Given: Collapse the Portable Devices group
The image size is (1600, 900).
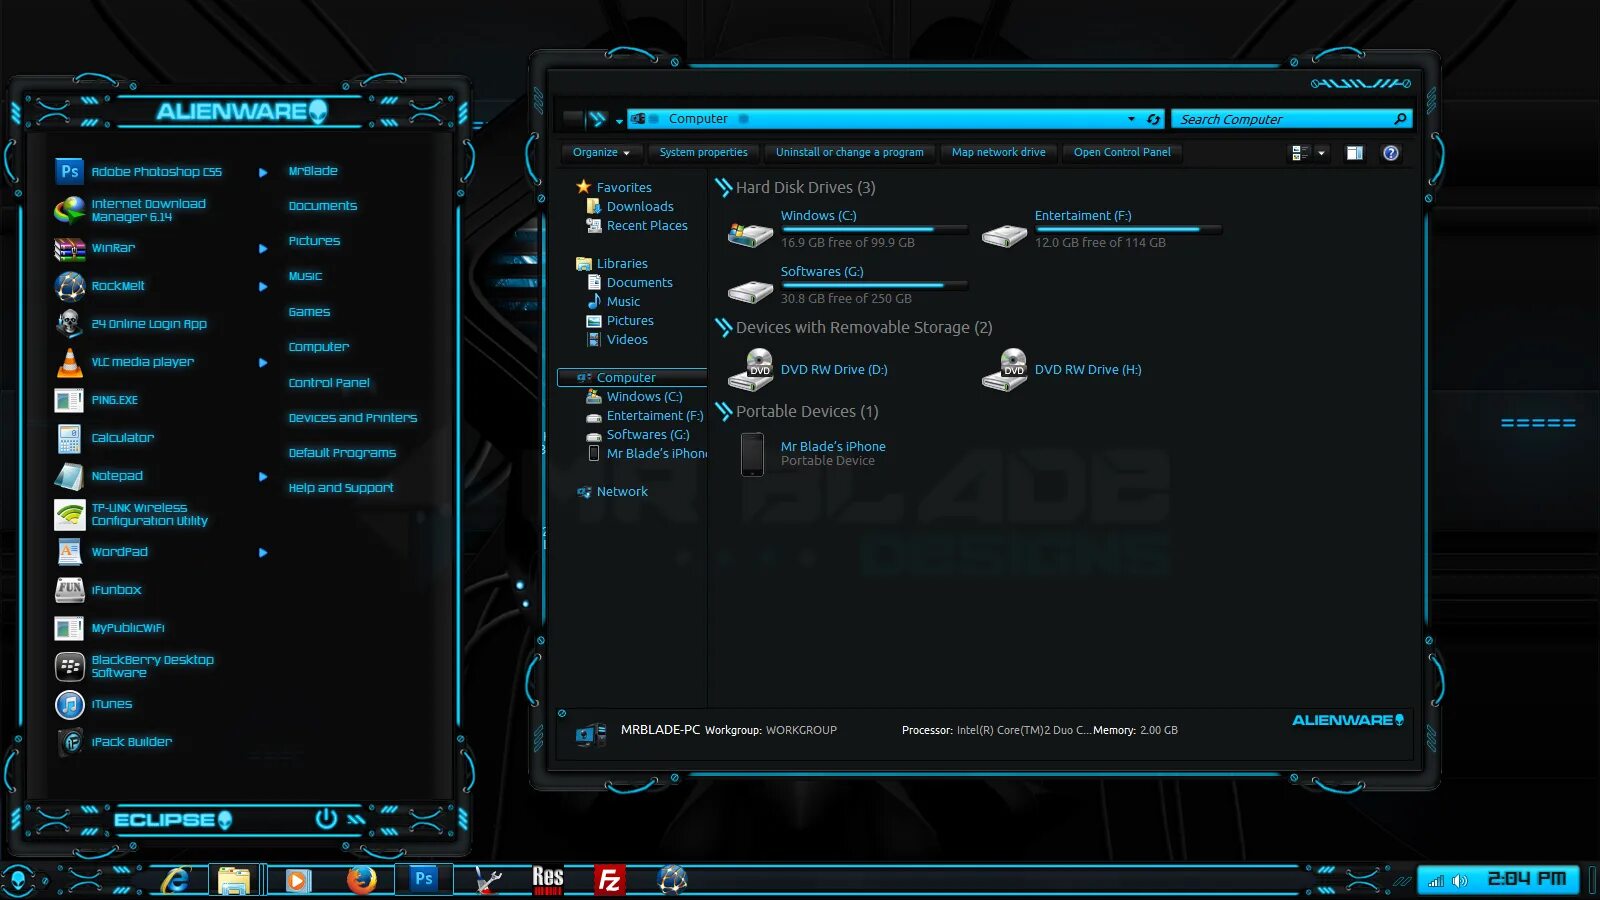Looking at the screenshot, I should click(x=723, y=411).
